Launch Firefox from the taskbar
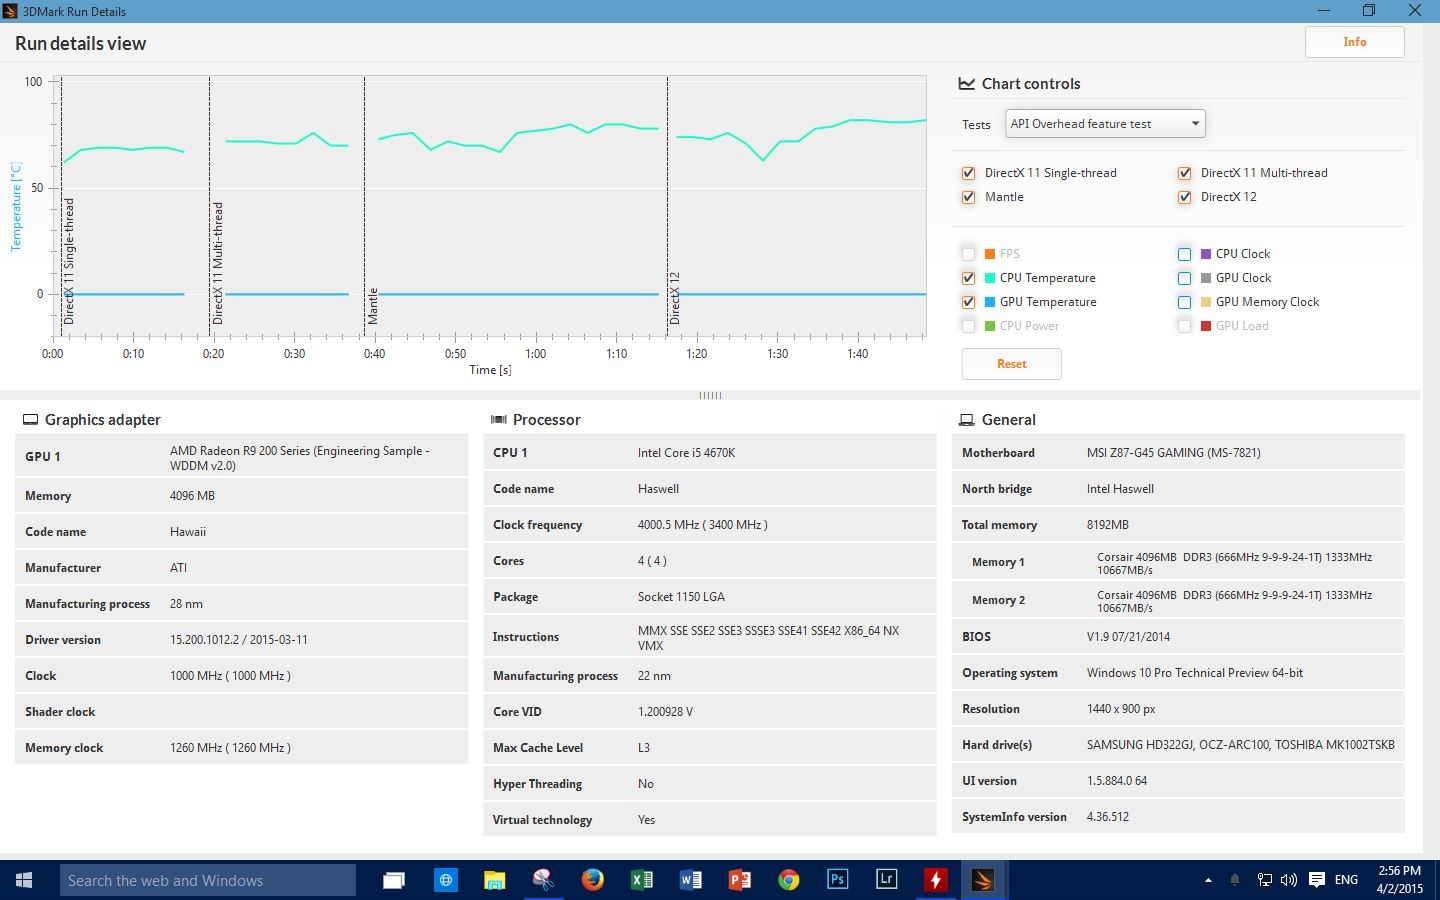This screenshot has width=1440, height=900. pyautogui.click(x=593, y=880)
